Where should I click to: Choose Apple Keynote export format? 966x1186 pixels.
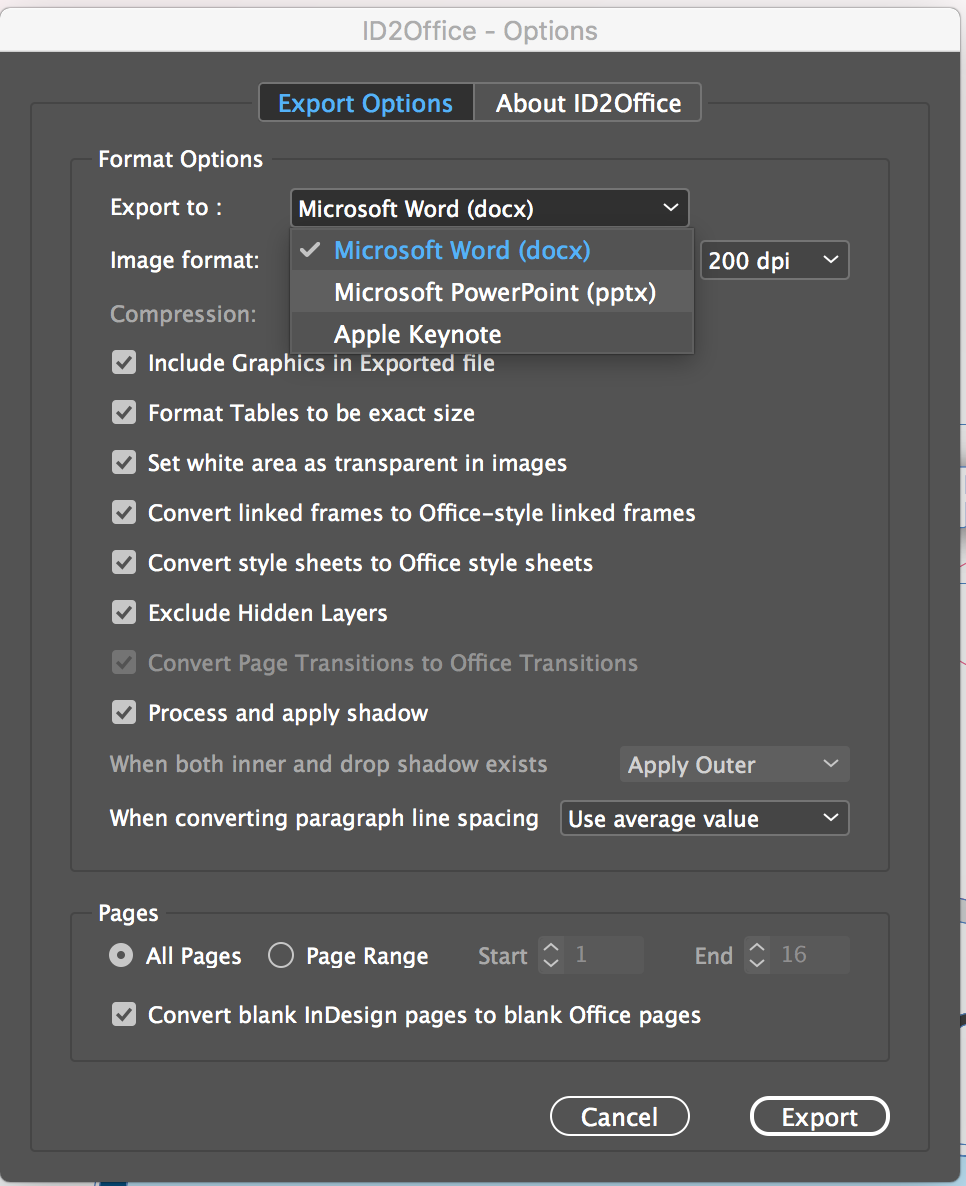tap(417, 335)
